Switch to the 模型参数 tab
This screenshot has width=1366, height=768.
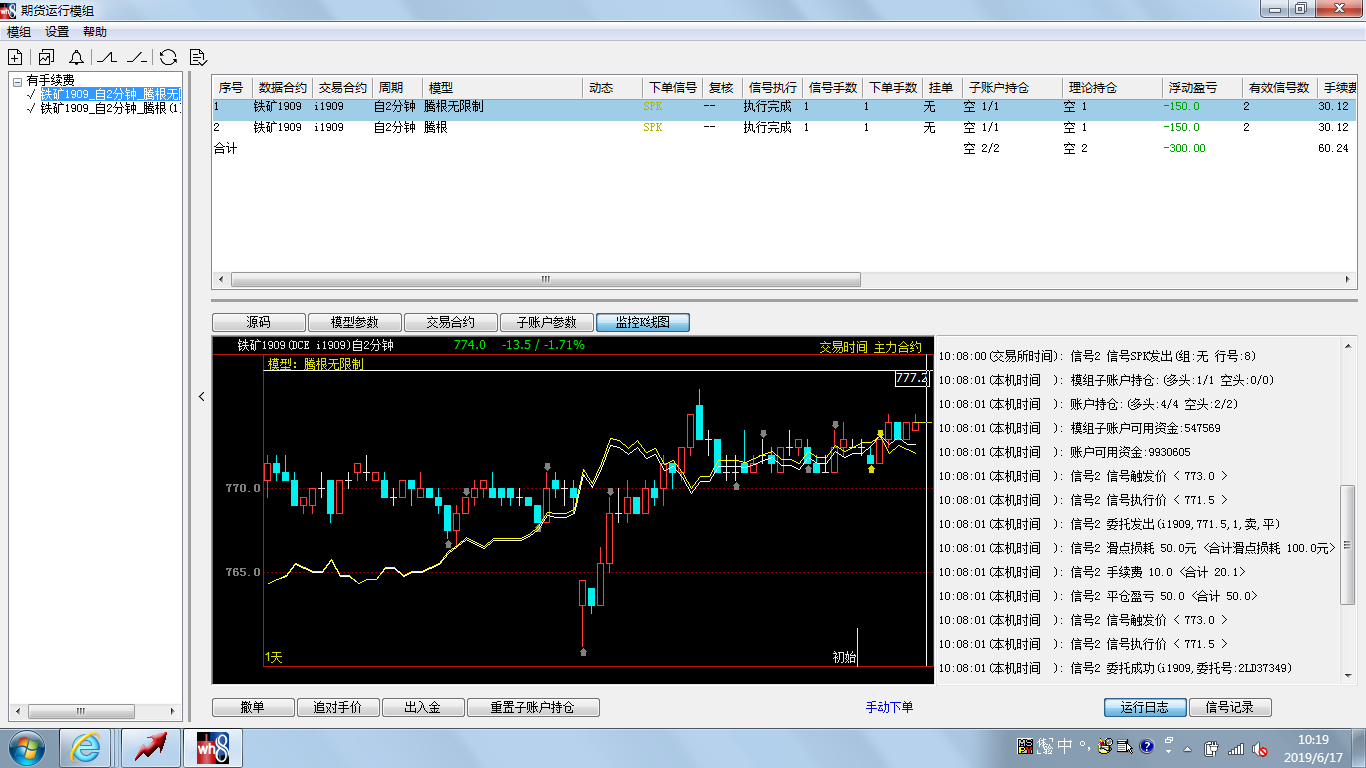point(355,322)
